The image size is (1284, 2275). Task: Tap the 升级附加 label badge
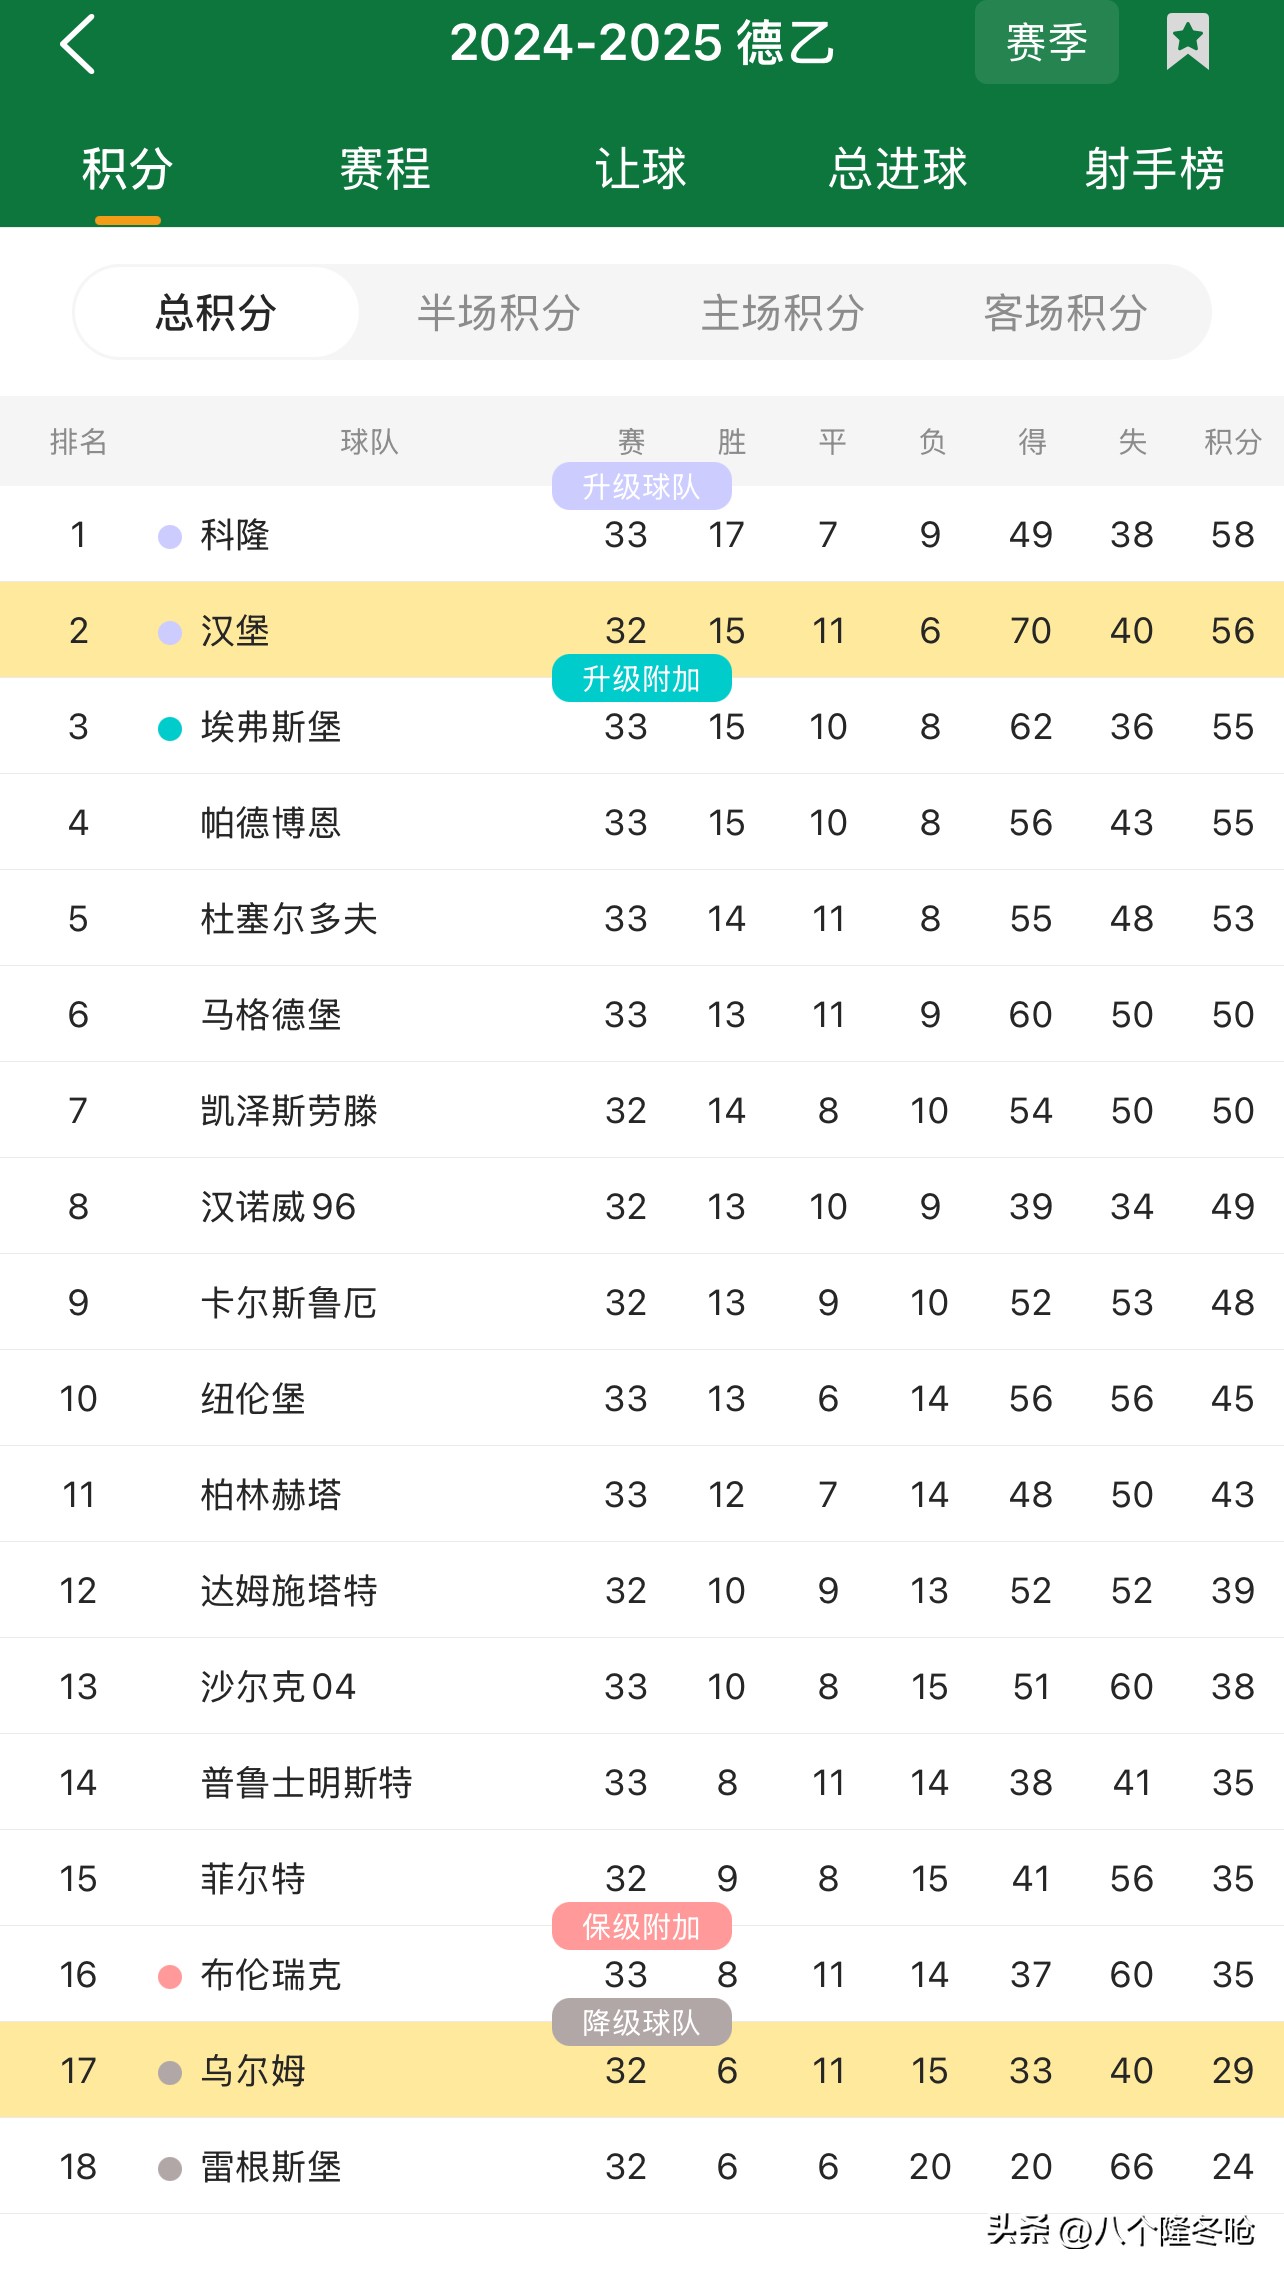pos(641,679)
